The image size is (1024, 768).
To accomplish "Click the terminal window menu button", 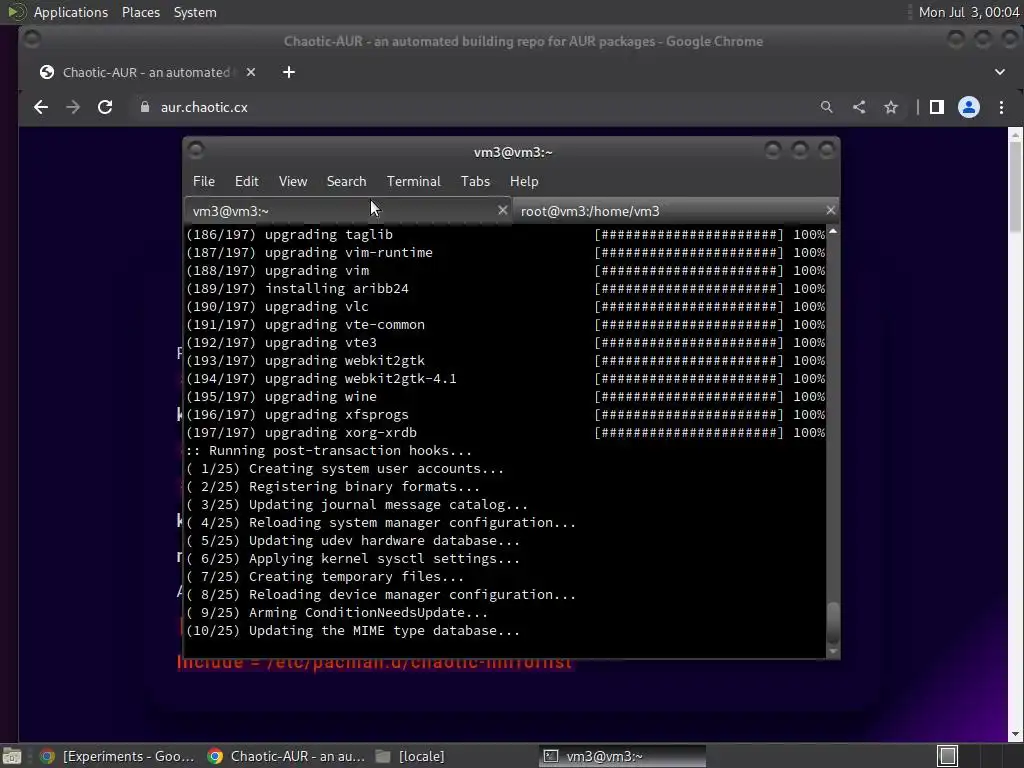I will [x=196, y=150].
